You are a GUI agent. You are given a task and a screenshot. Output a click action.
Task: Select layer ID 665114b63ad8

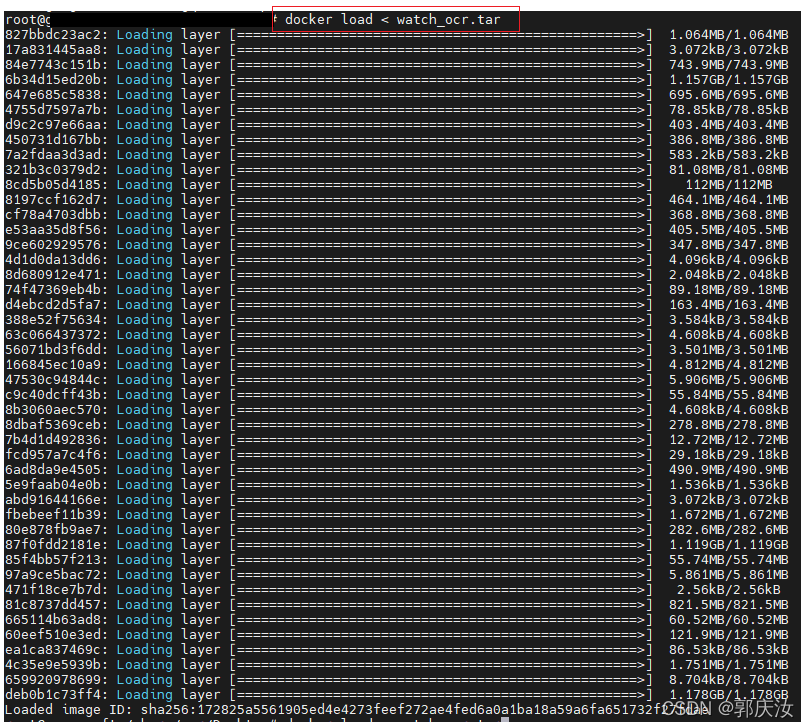(53, 619)
